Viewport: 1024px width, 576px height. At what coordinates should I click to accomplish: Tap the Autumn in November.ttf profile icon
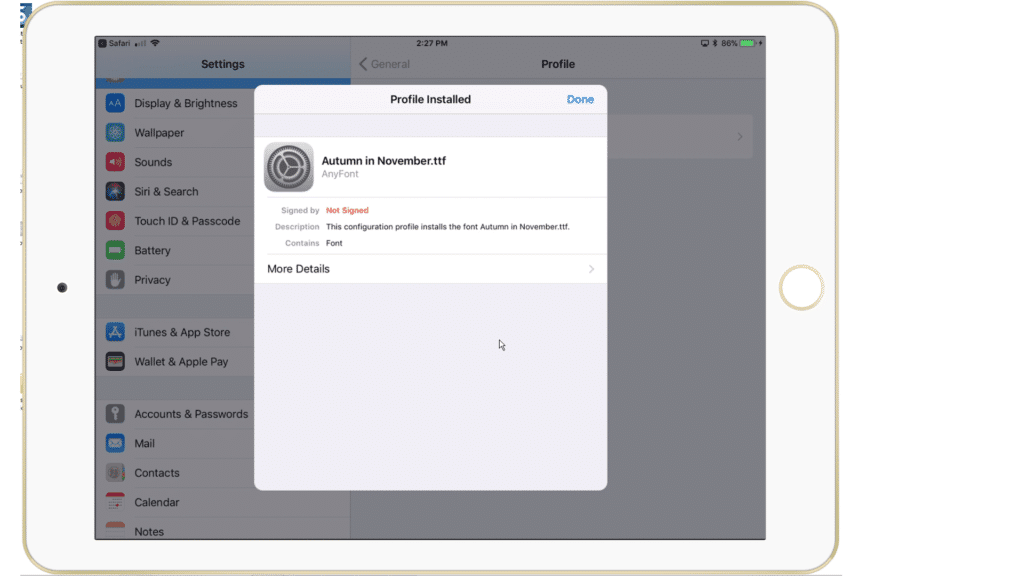(289, 167)
